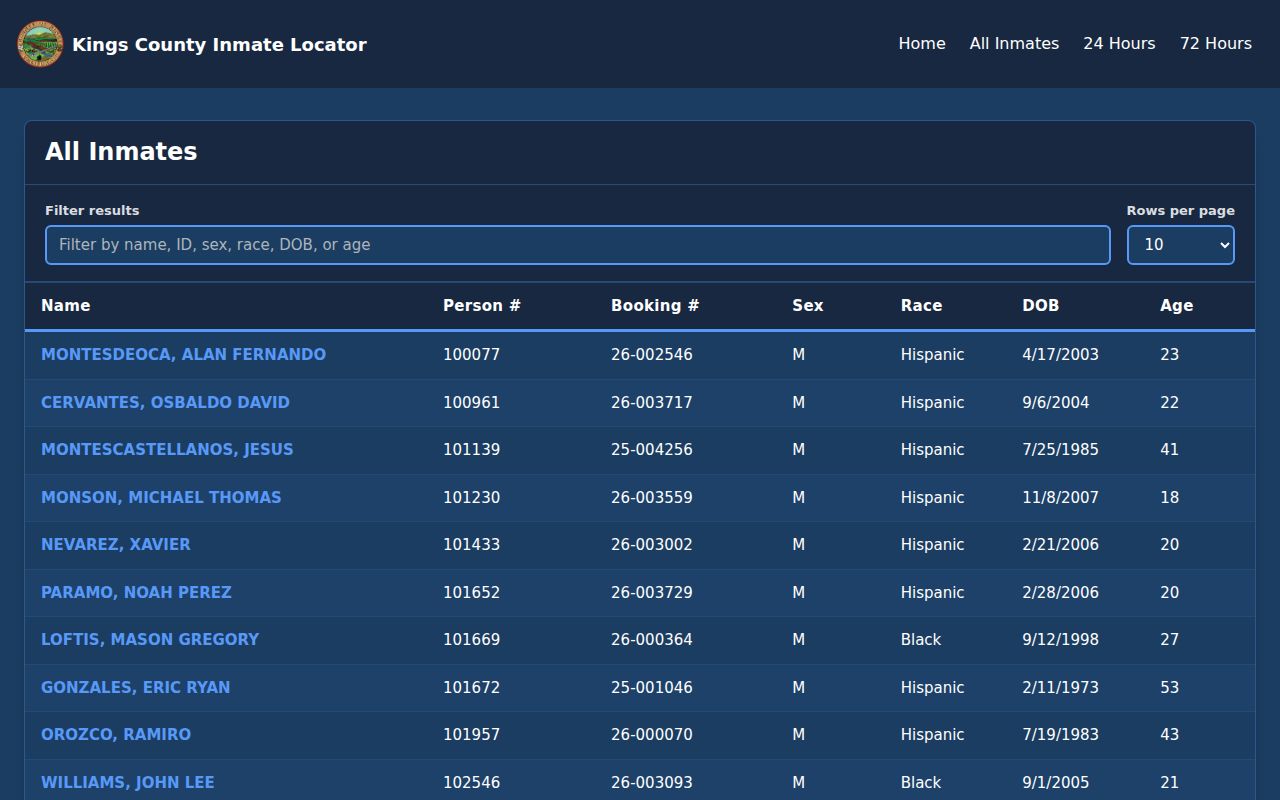This screenshot has height=800, width=1280.
Task: Open record for LOFTIS, MASON GREGORY
Action: click(x=150, y=640)
